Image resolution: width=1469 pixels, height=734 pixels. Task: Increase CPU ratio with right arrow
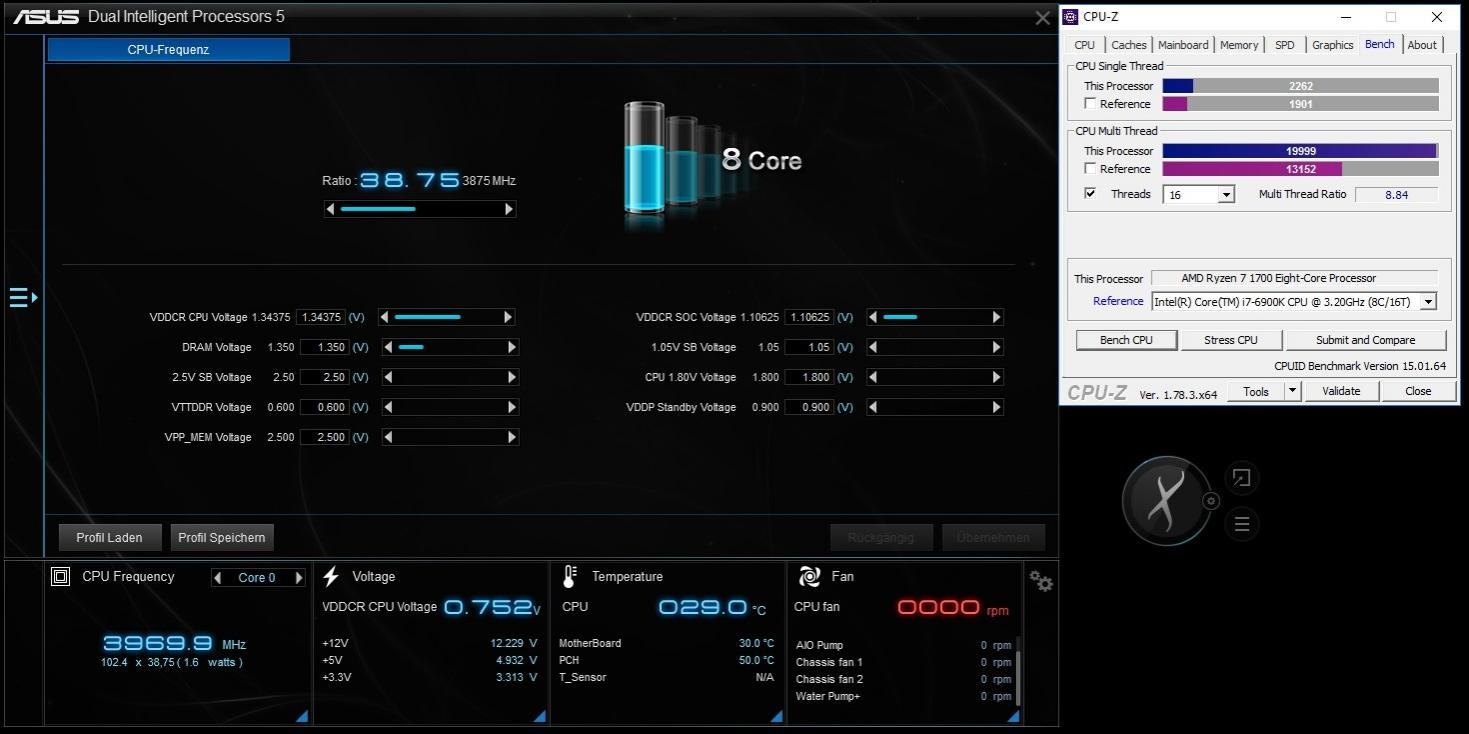click(x=509, y=209)
